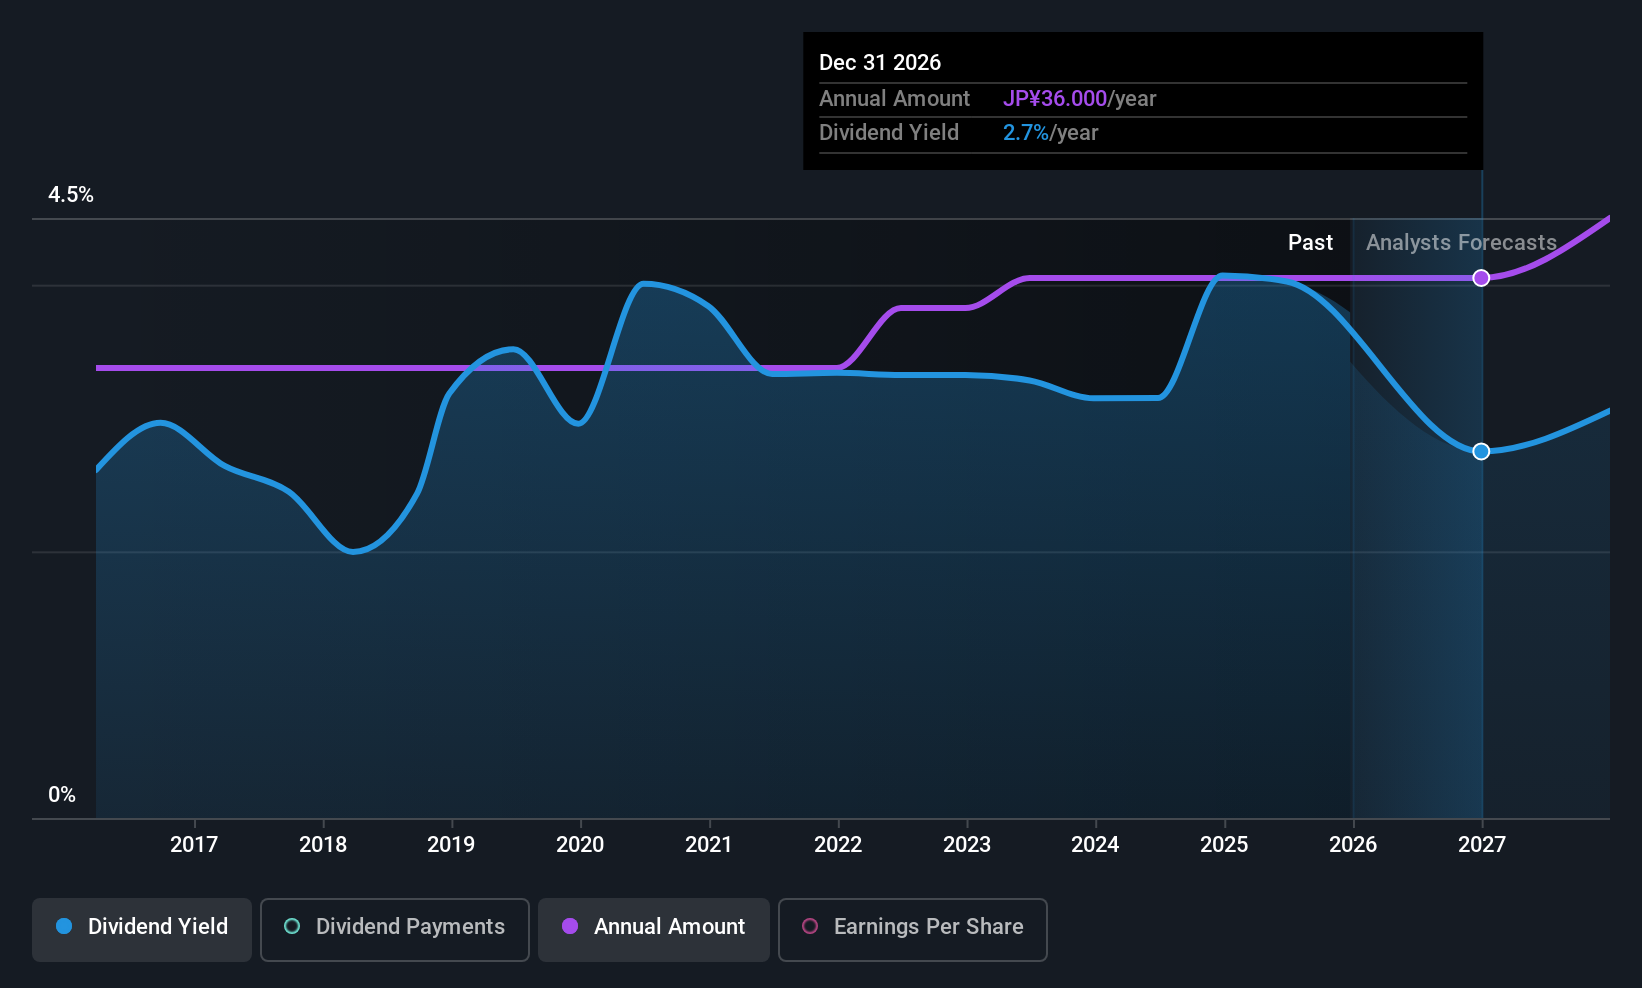Toggle the Dividend Yield legend button
The width and height of the screenshot is (1642, 988).
pyautogui.click(x=142, y=929)
